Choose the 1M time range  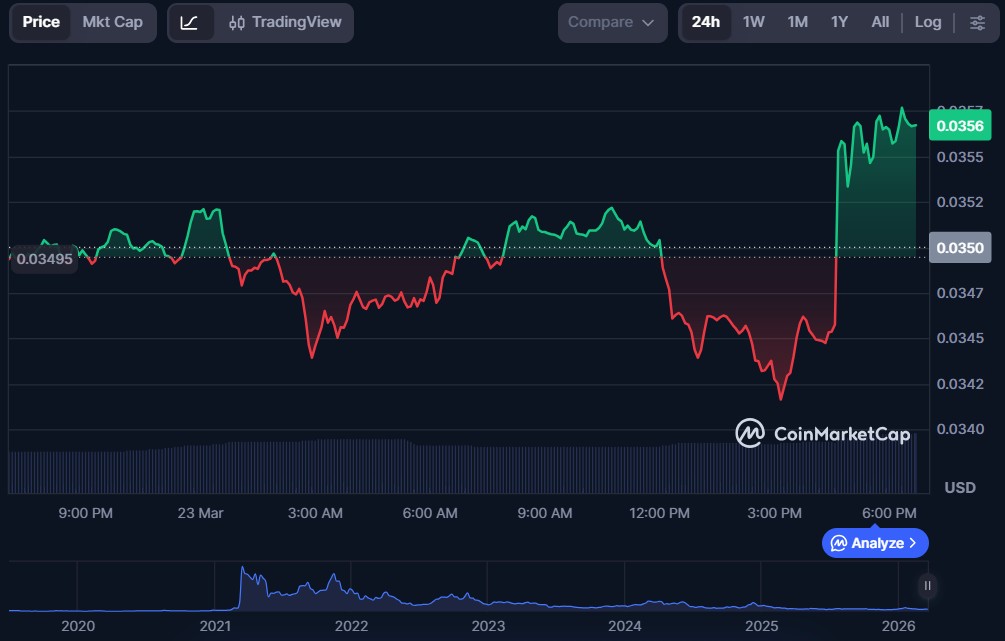(x=797, y=22)
